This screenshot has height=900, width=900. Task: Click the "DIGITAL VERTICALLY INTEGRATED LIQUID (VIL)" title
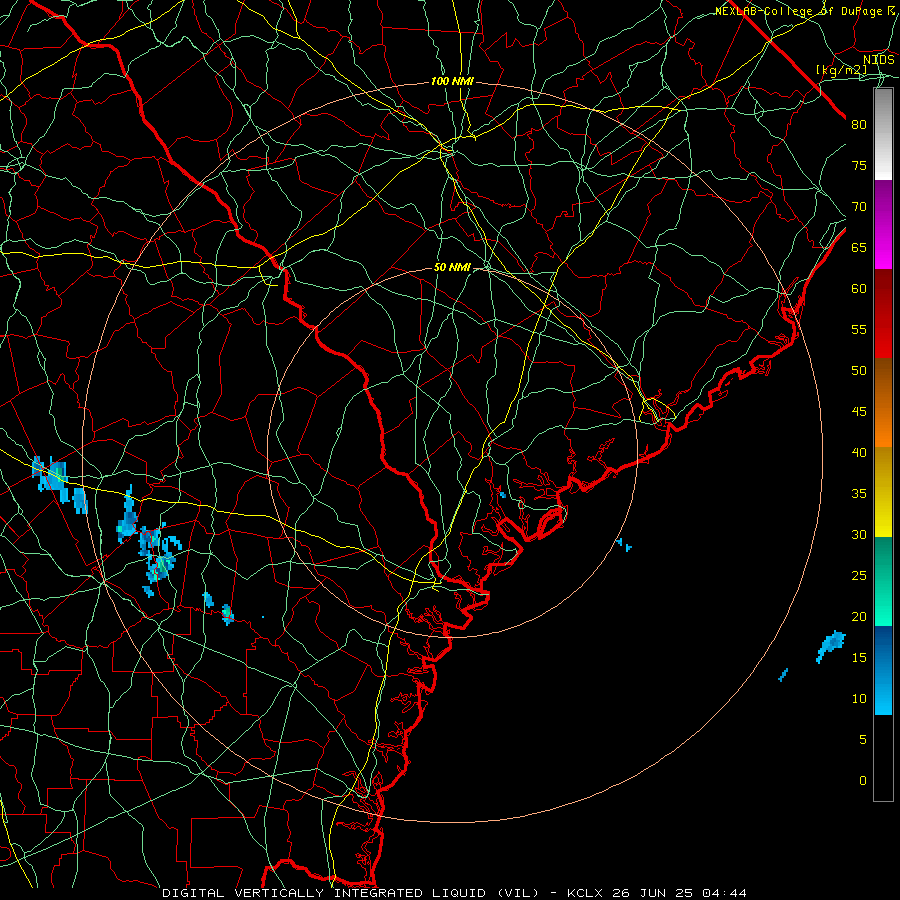[351, 893]
